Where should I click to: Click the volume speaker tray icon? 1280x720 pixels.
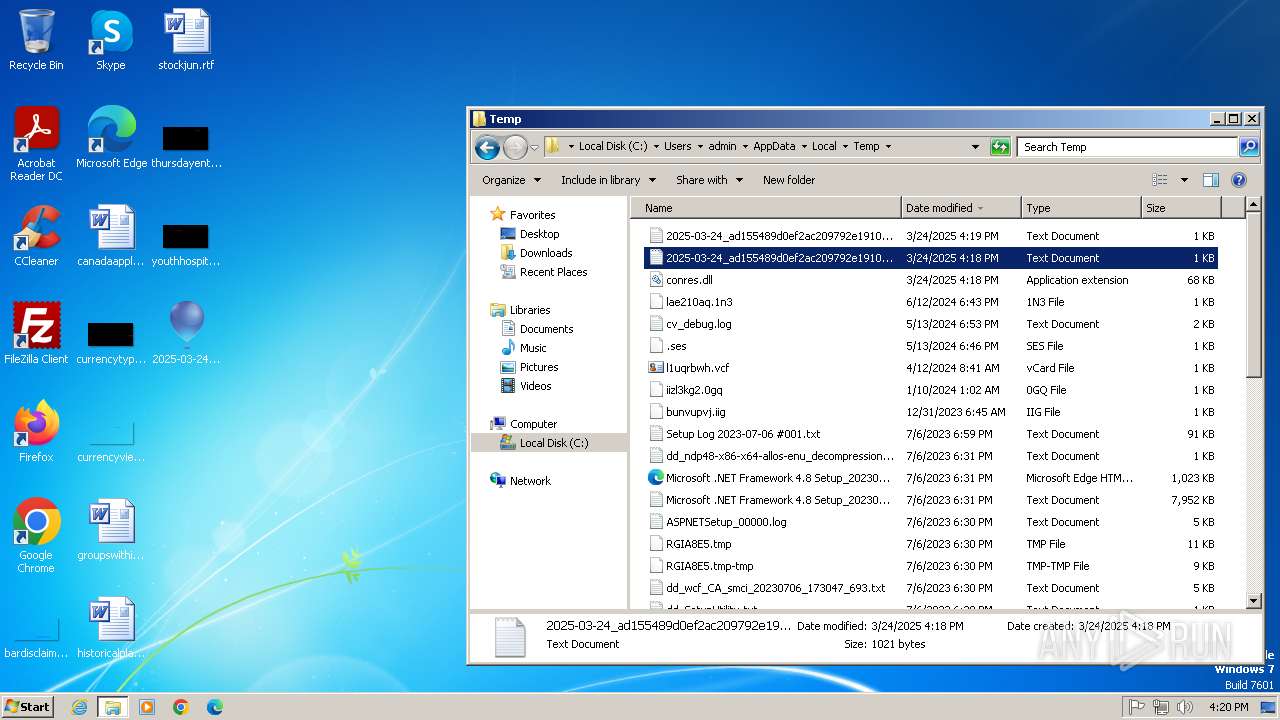tap(1184, 707)
